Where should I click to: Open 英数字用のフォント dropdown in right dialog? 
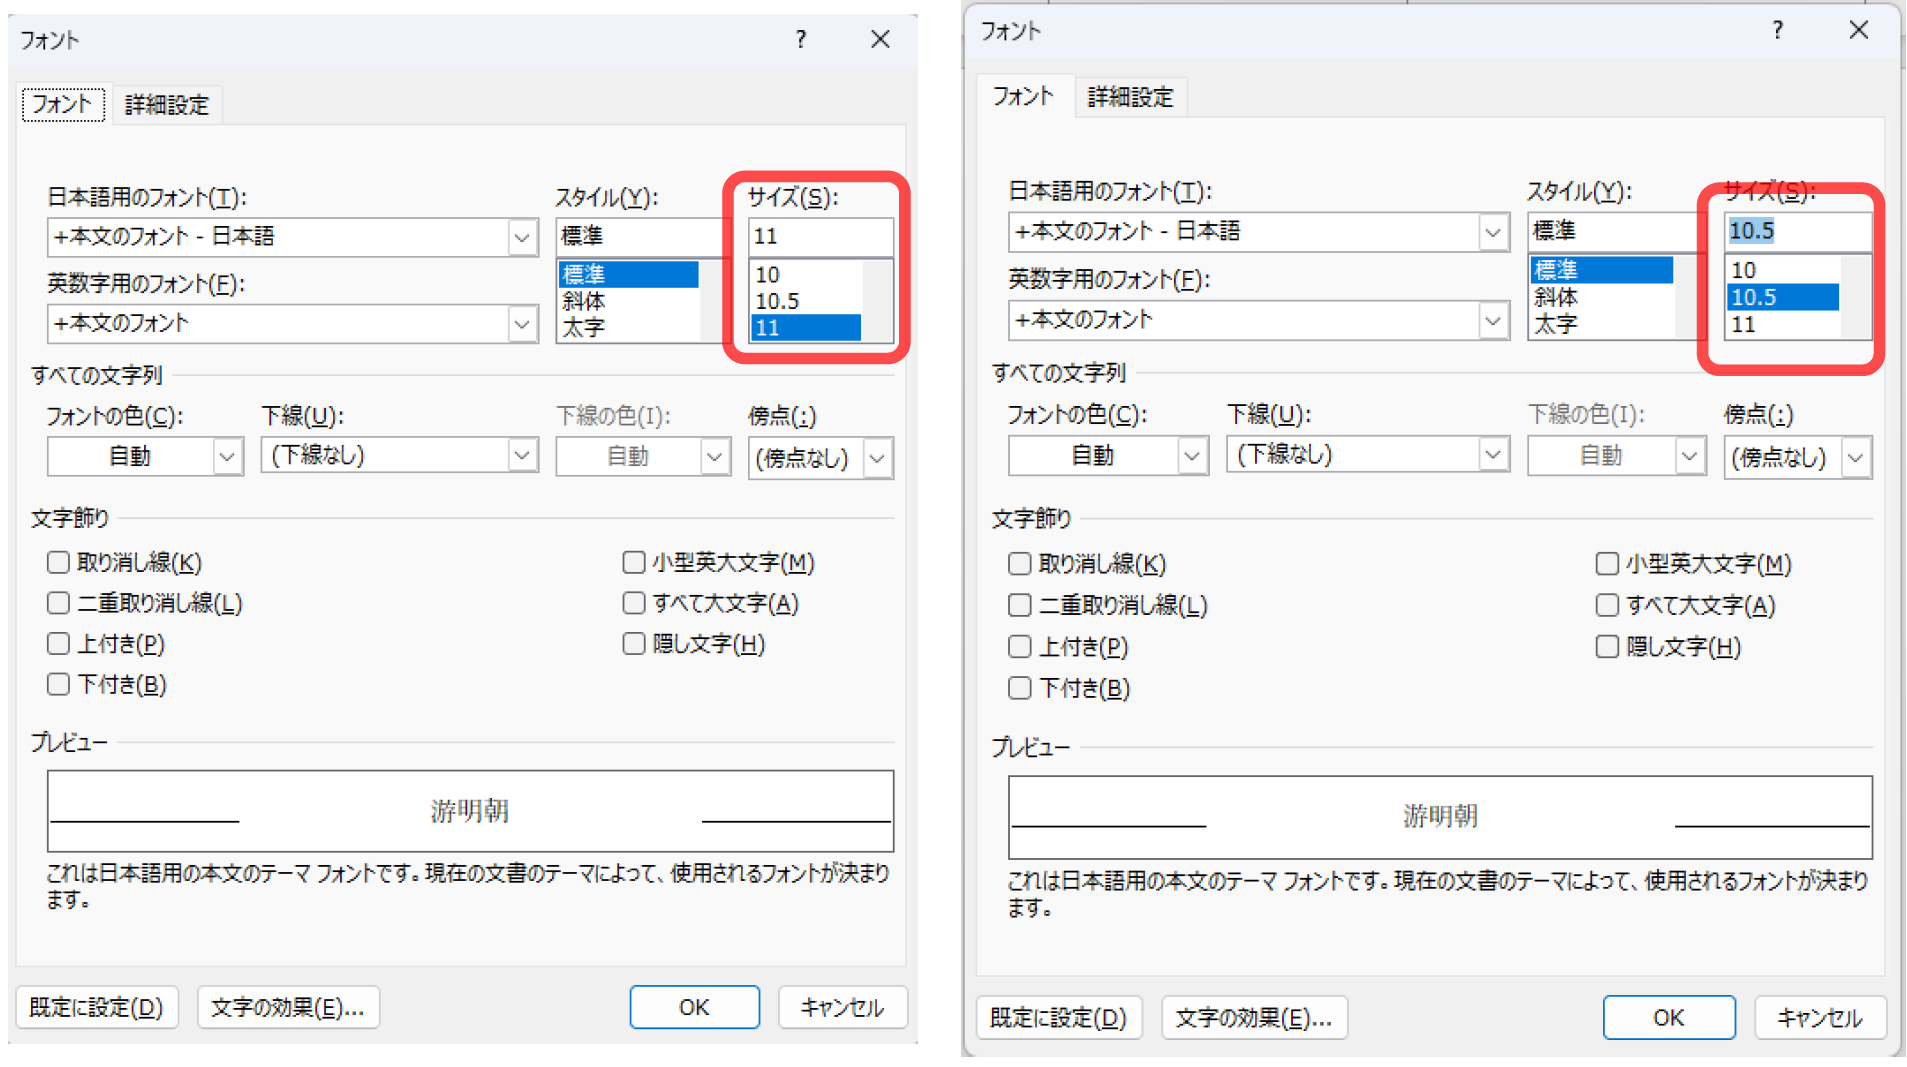pyautogui.click(x=1493, y=321)
